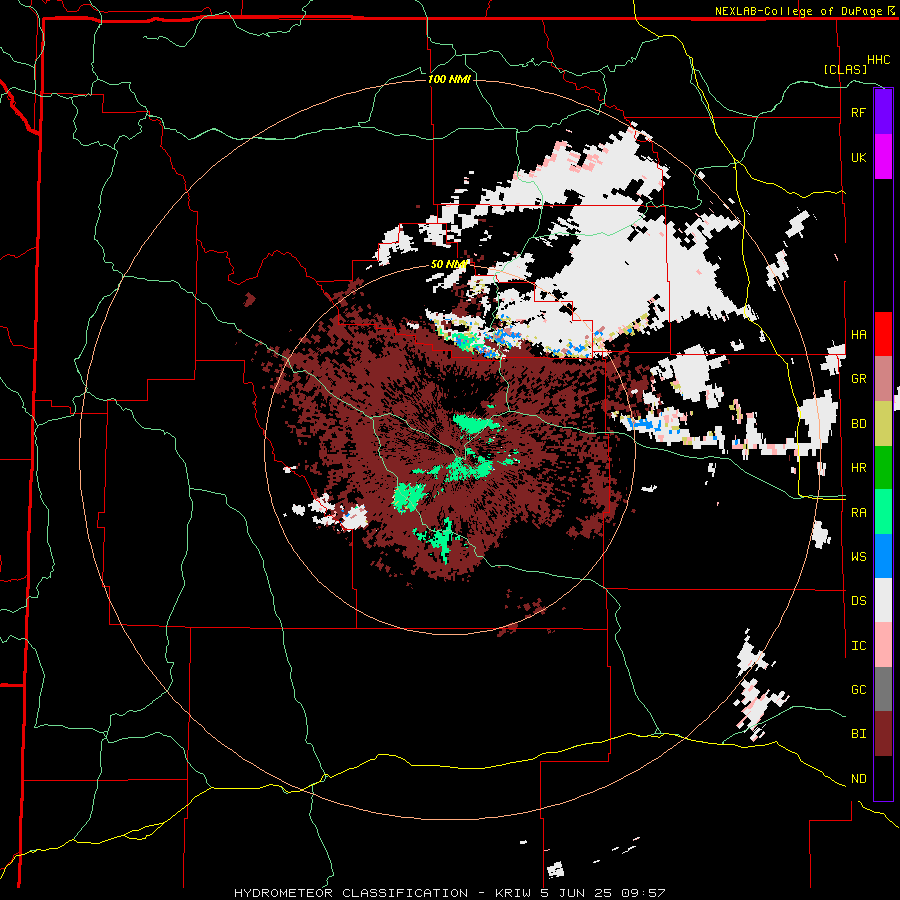Click the HHC product label
Screen dimensions: 900x900
879,60
